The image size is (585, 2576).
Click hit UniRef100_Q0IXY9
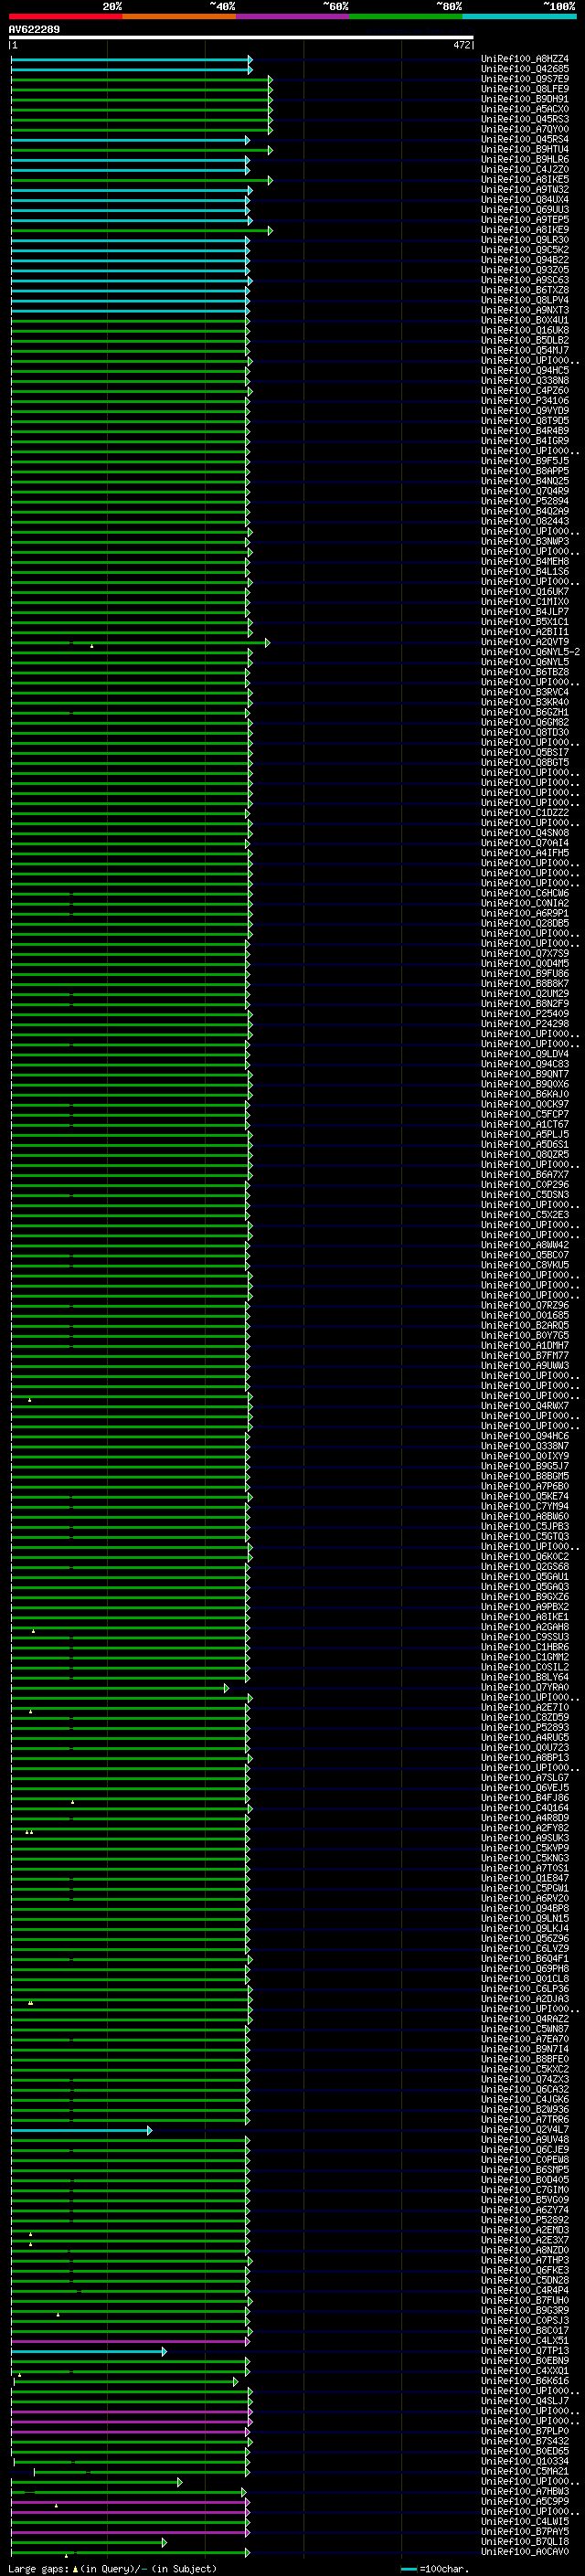525,1456
